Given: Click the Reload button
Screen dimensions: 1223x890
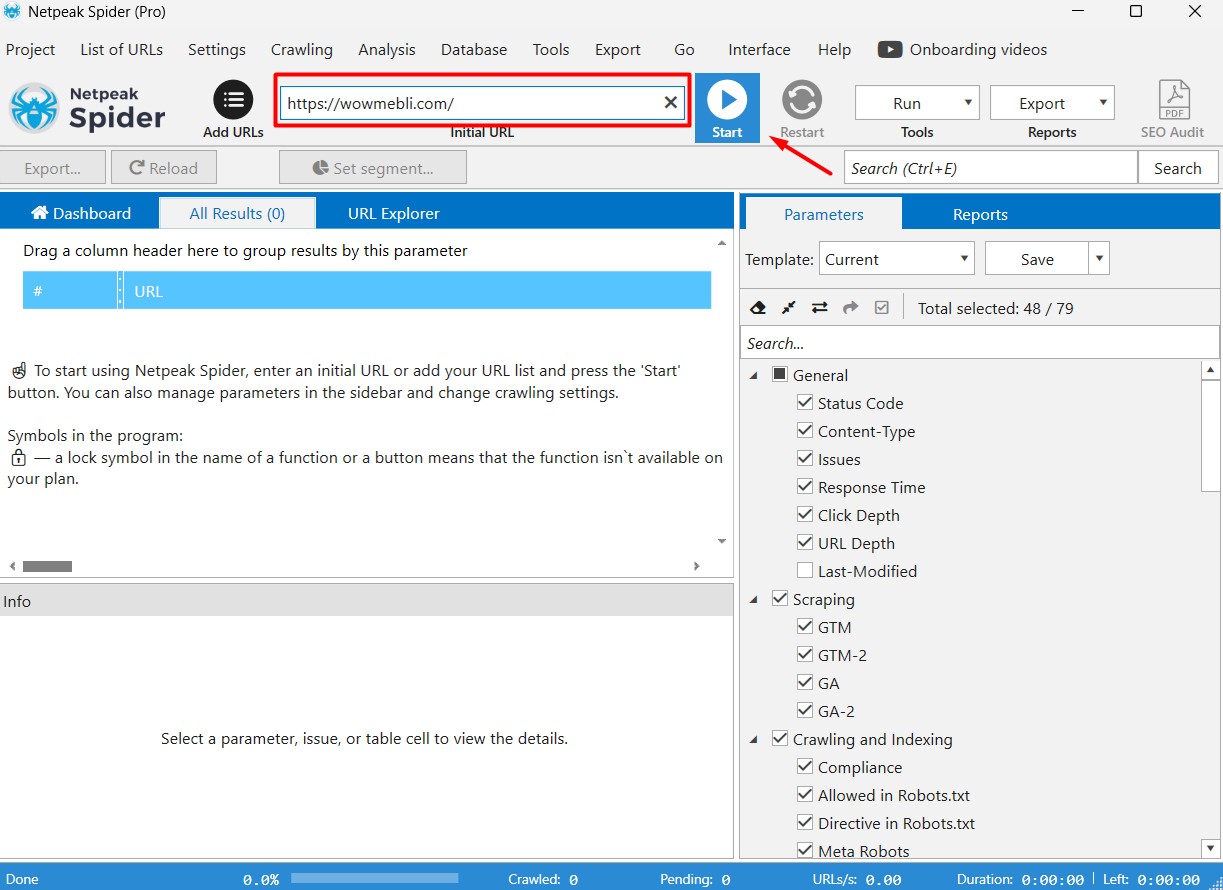Looking at the screenshot, I should tap(164, 168).
